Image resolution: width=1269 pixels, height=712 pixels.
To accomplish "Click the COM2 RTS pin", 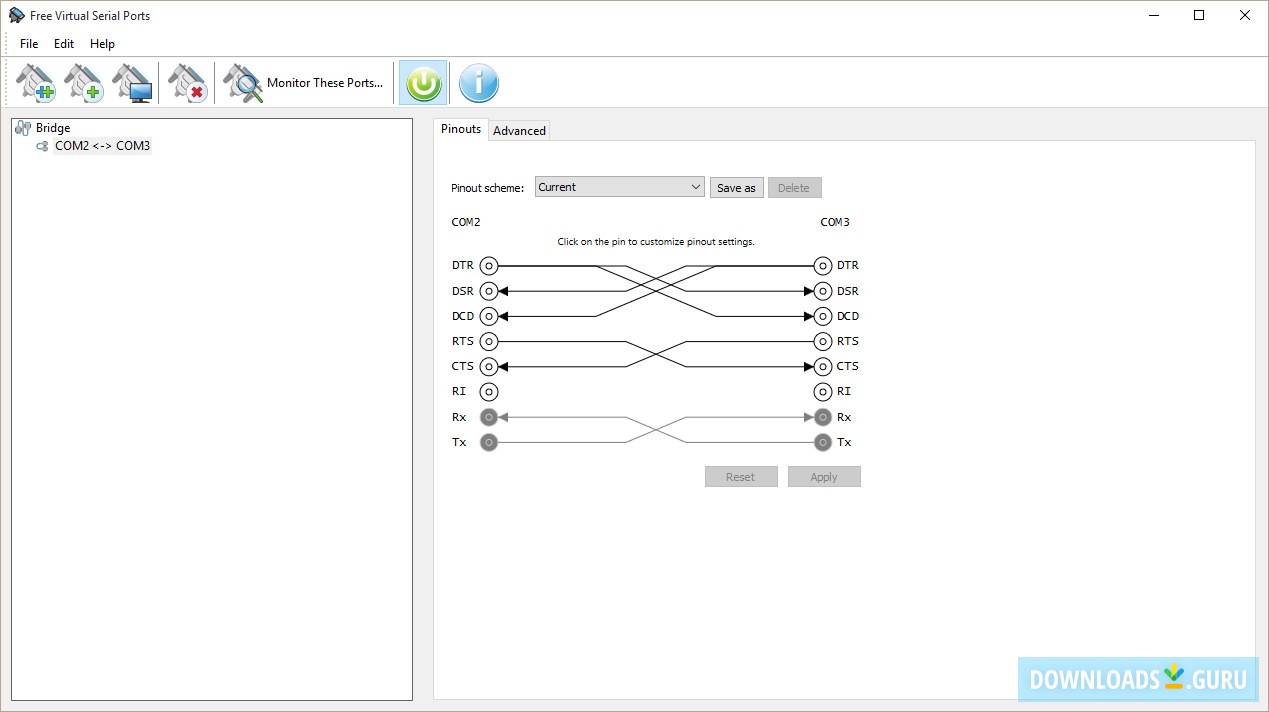I will (489, 342).
